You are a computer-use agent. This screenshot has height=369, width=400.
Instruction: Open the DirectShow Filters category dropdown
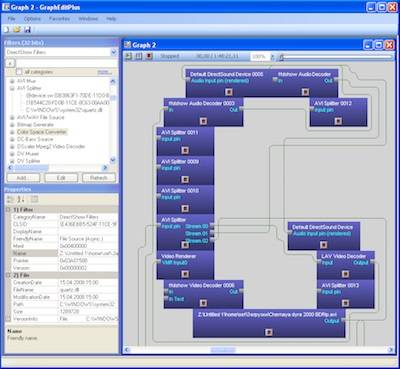(x=114, y=52)
